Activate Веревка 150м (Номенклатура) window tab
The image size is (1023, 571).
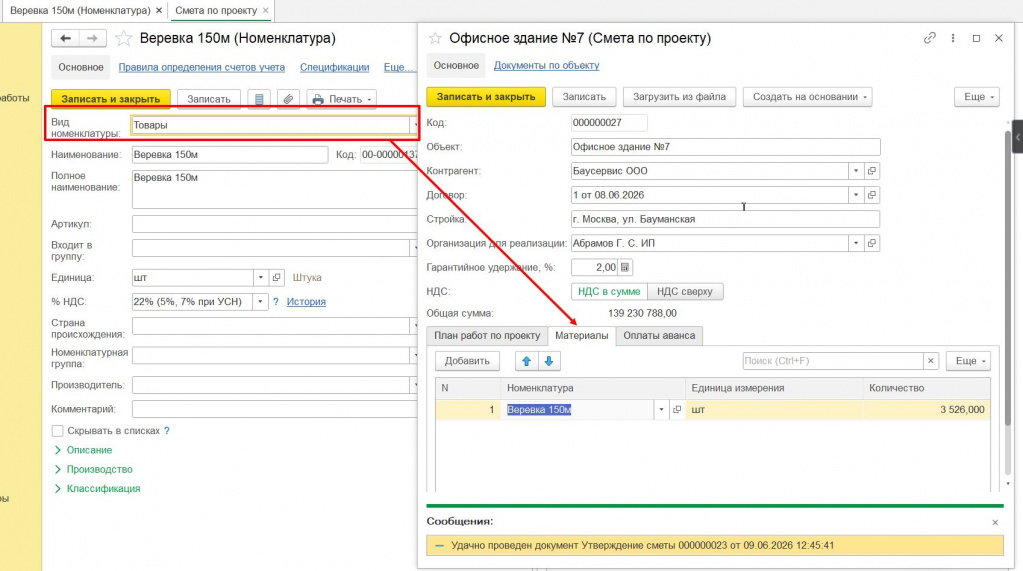[80, 10]
